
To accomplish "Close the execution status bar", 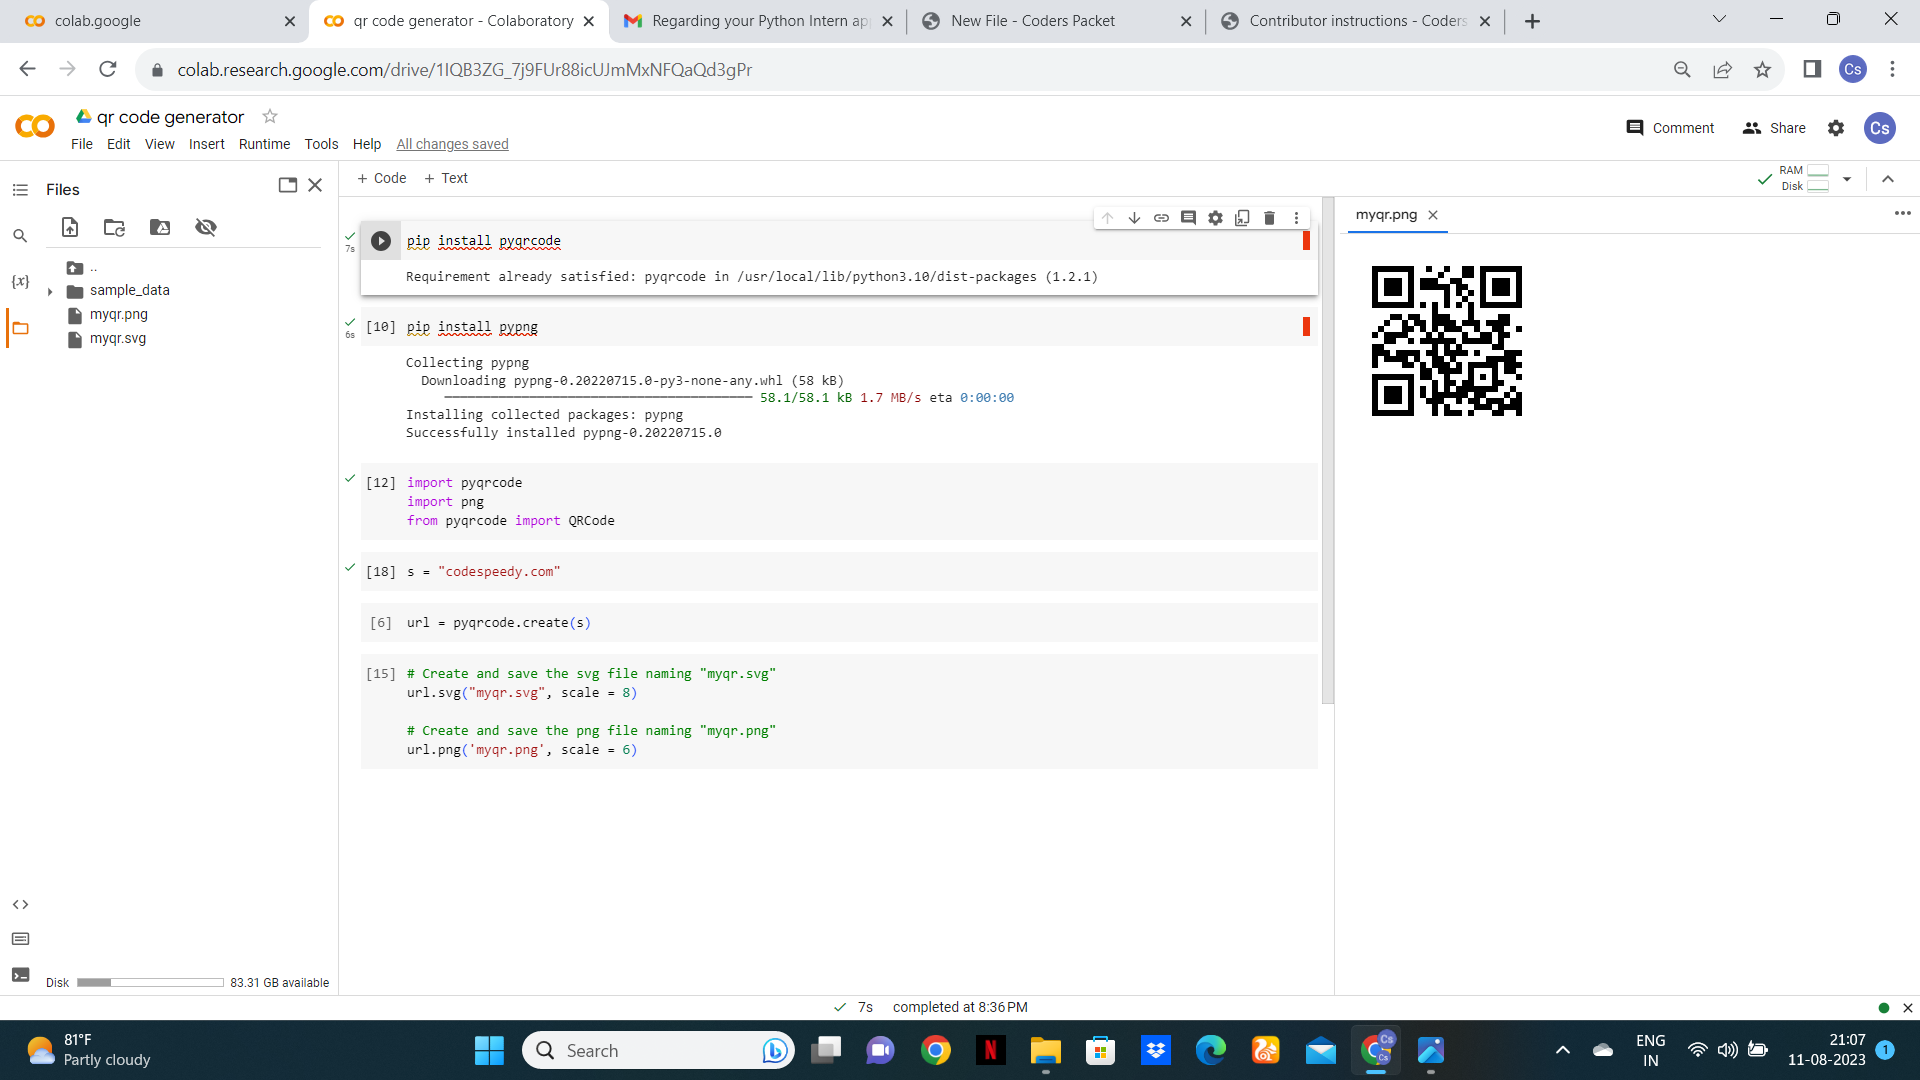I will click(1907, 1008).
